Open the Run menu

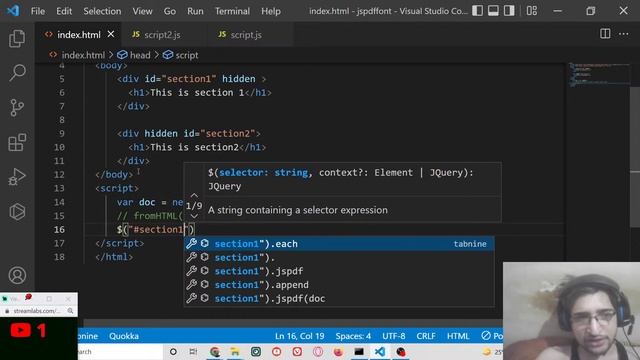[195, 11]
